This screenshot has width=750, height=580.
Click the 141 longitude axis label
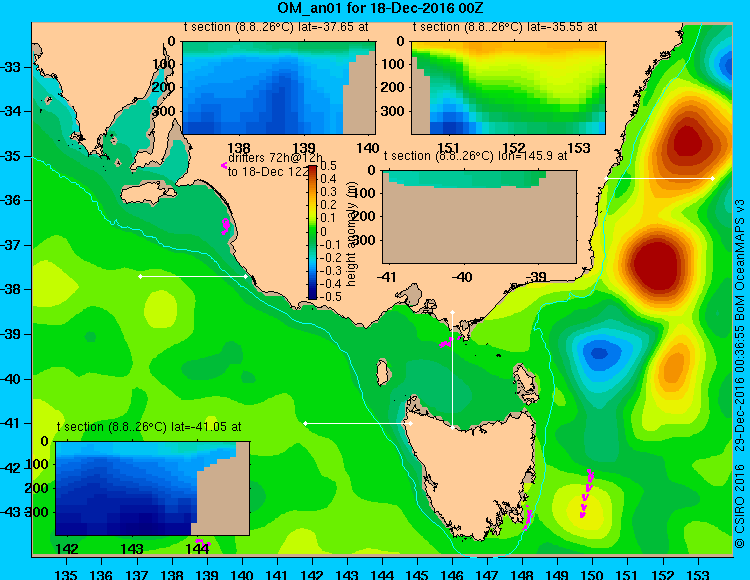coord(277,574)
